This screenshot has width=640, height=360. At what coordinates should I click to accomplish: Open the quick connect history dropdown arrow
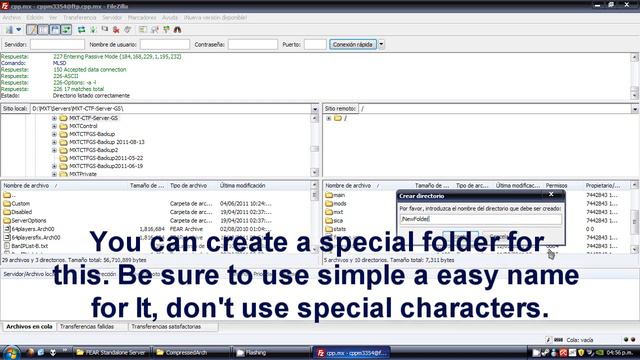381,44
